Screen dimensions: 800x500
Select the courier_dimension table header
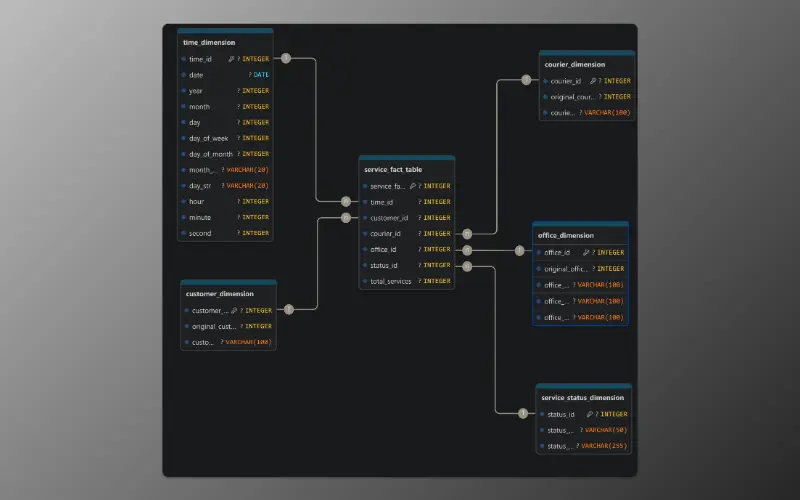pos(587,64)
